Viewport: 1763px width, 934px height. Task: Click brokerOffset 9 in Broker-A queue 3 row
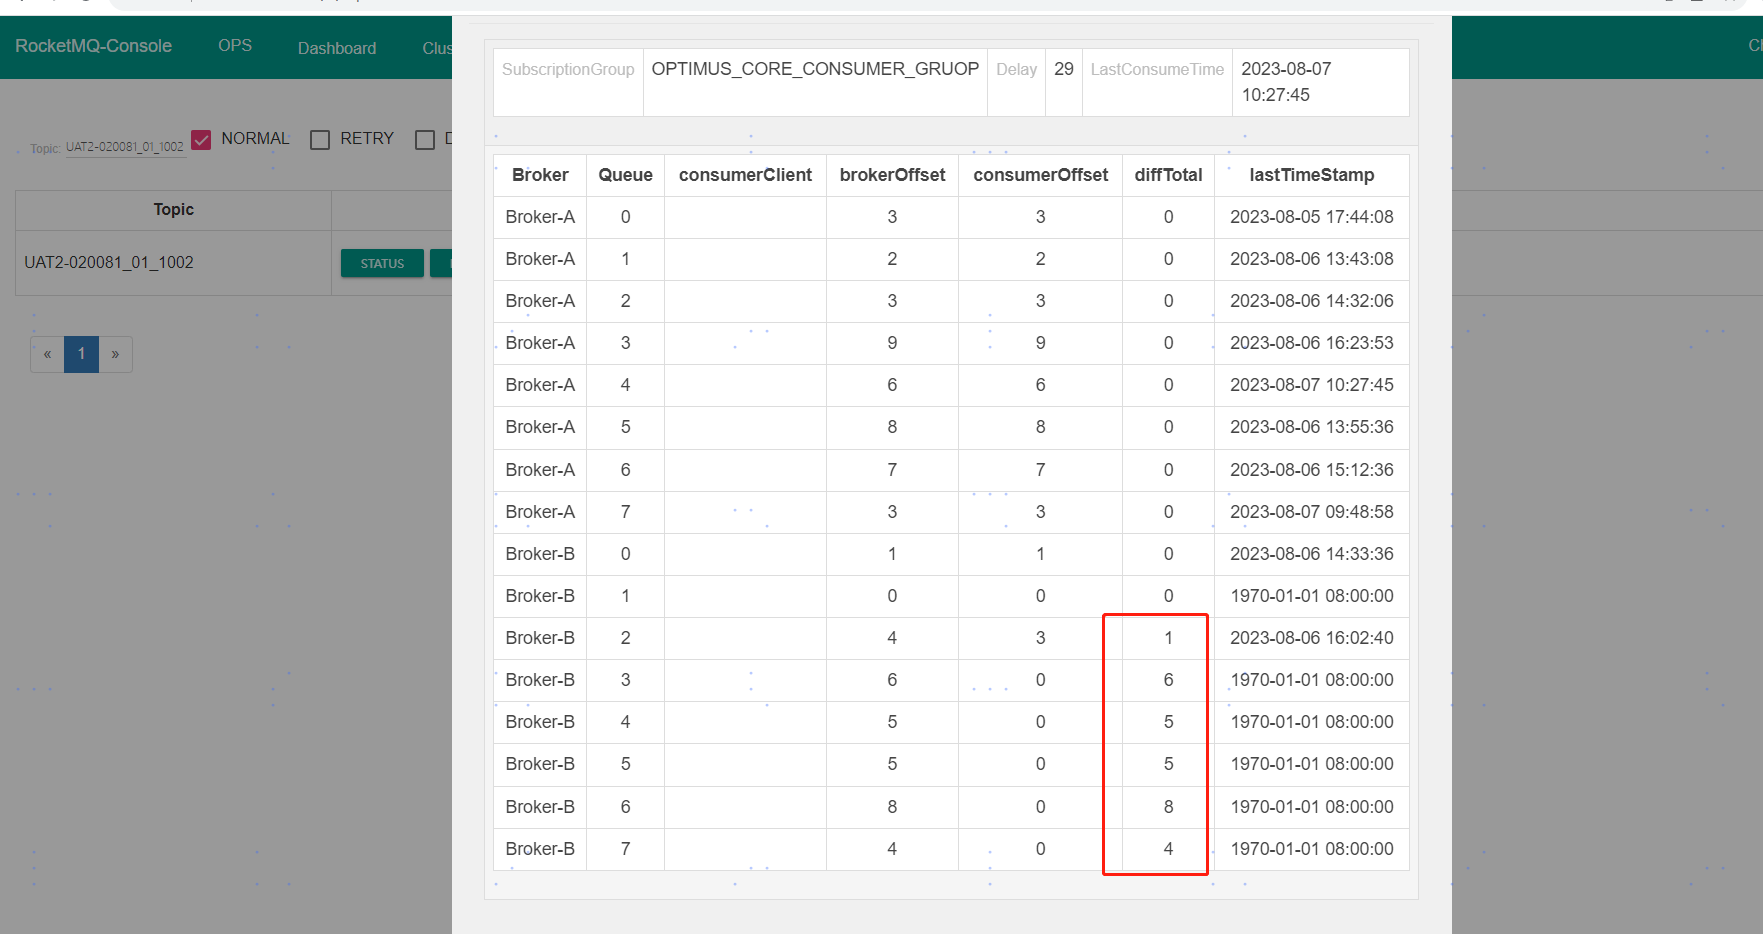pos(892,343)
